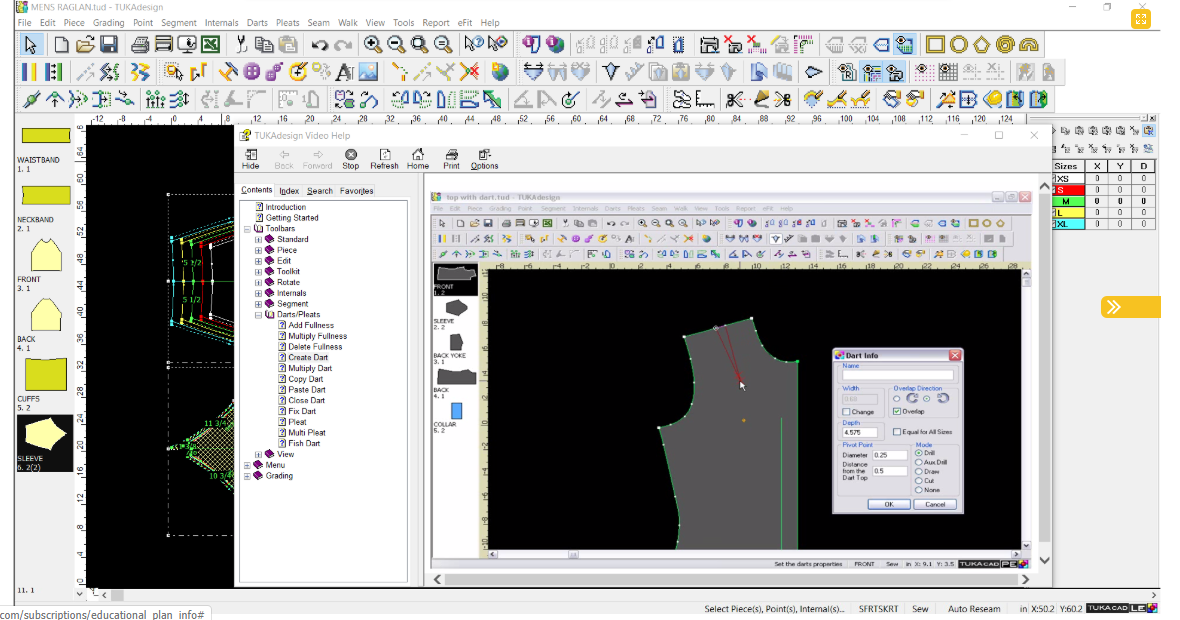Expand the Grading help book

[247, 476]
